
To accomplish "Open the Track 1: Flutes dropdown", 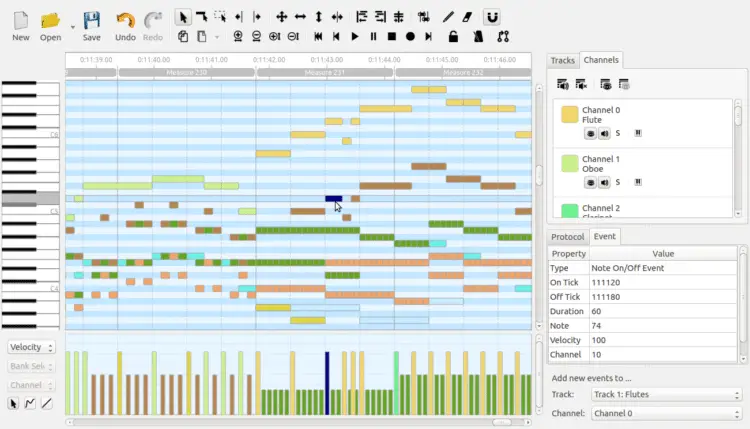I will tap(665, 395).
